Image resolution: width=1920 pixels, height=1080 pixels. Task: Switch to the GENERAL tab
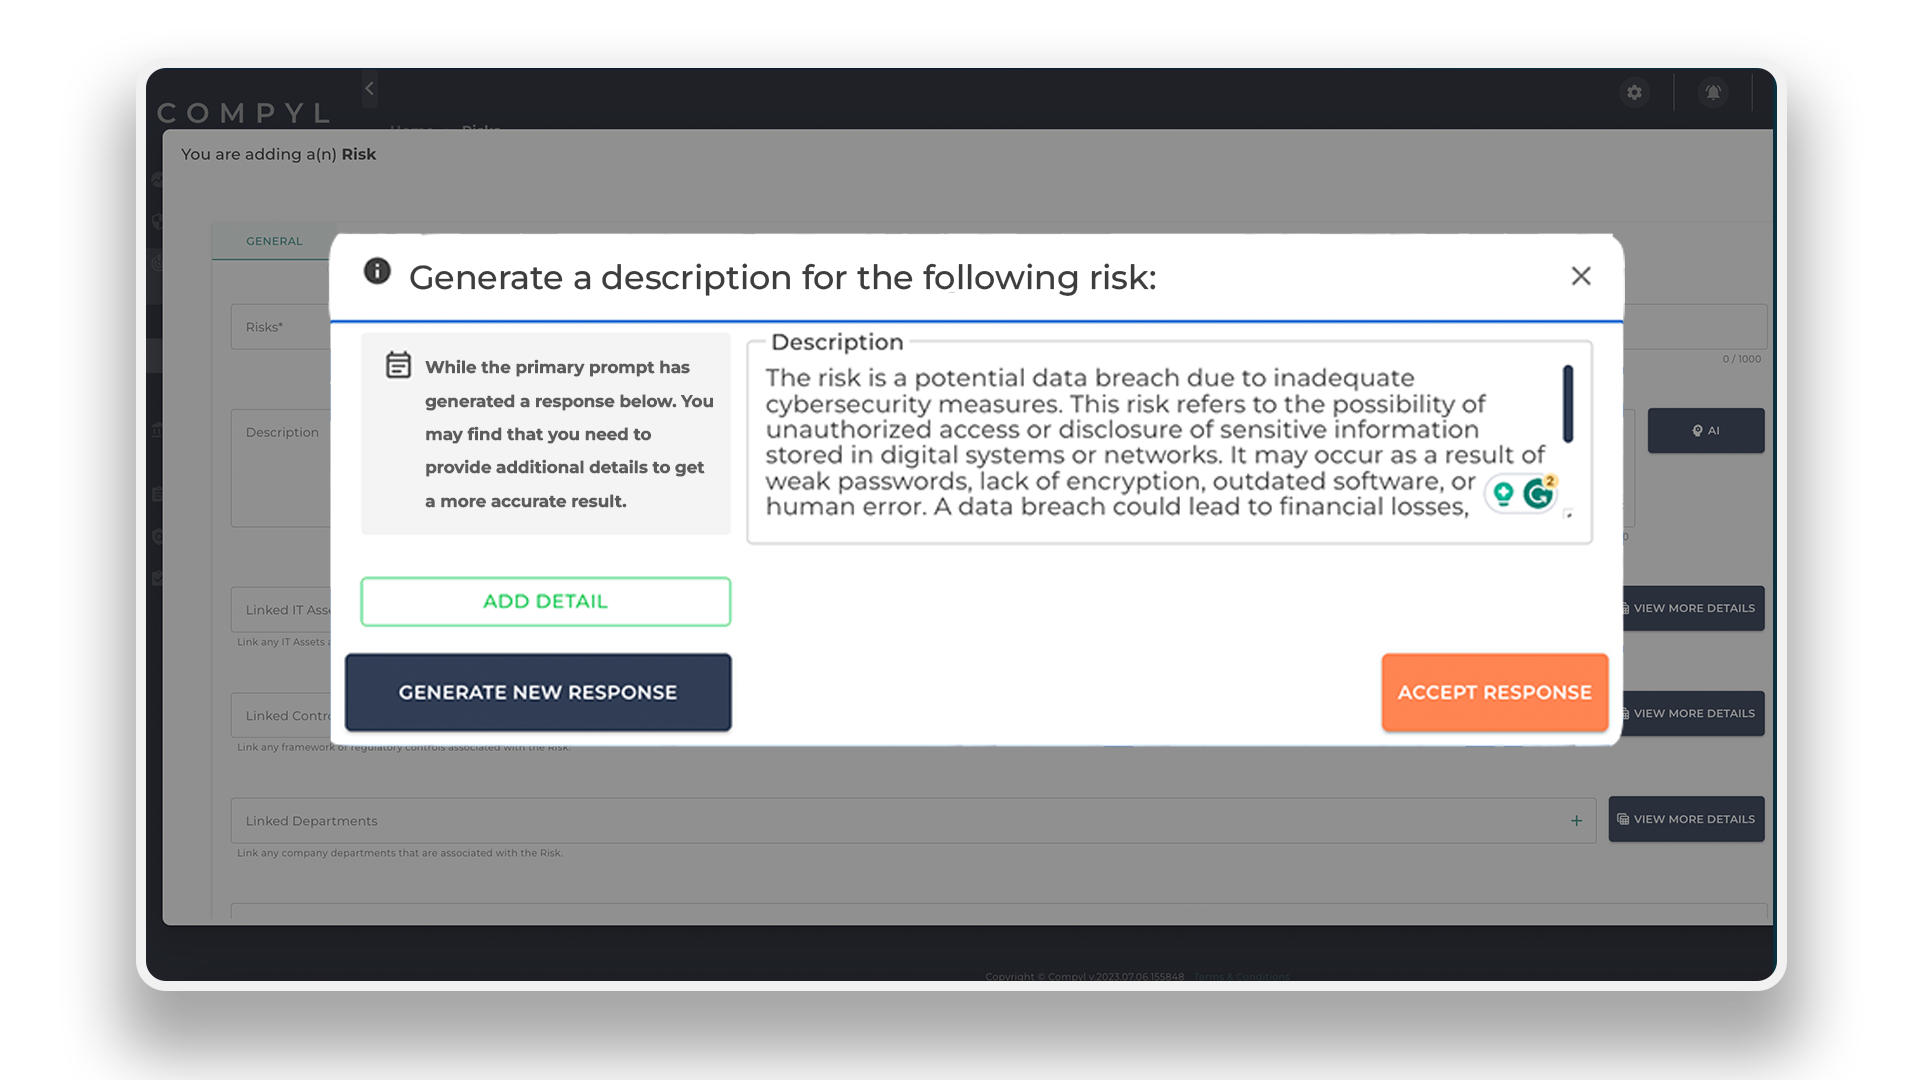pos(273,240)
